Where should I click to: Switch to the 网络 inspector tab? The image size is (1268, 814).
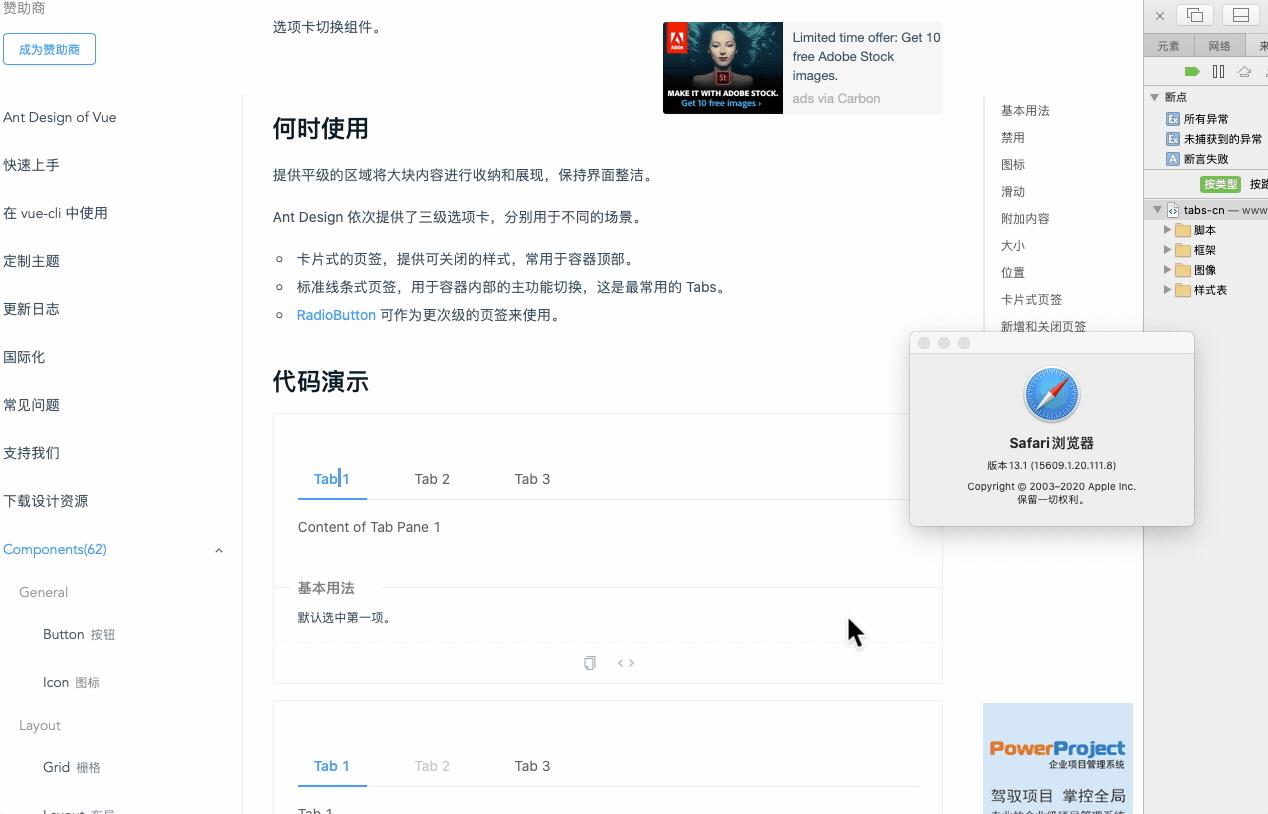pyautogui.click(x=1220, y=46)
